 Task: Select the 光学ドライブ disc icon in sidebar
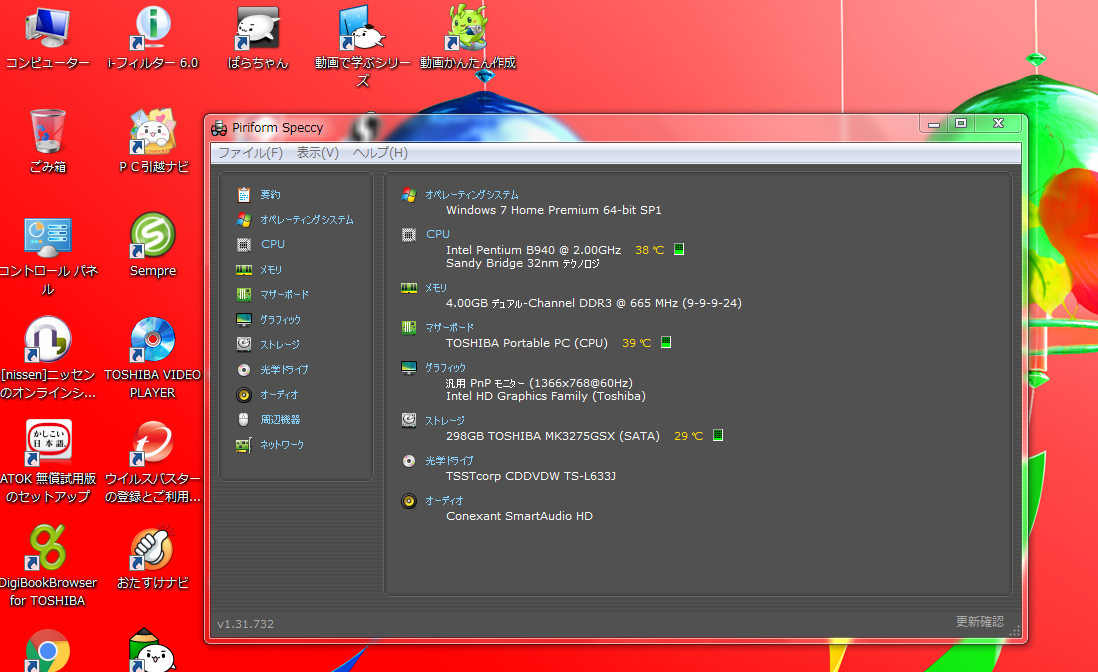pos(244,370)
